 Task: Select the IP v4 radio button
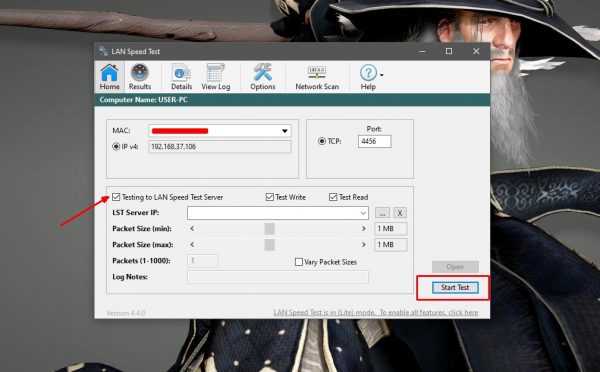pos(116,147)
